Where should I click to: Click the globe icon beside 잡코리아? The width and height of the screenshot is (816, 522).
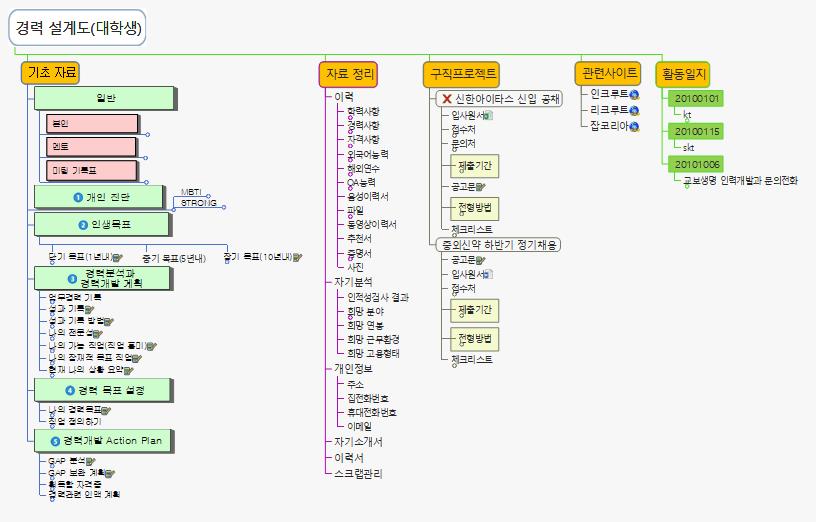pyautogui.click(x=634, y=126)
